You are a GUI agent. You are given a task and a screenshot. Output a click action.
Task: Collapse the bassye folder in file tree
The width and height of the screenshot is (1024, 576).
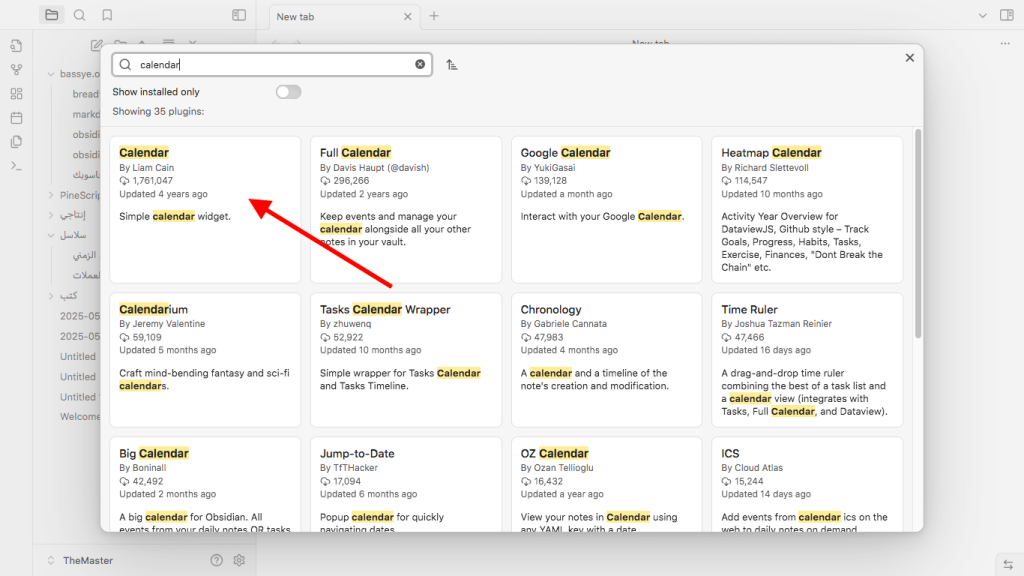[51, 74]
